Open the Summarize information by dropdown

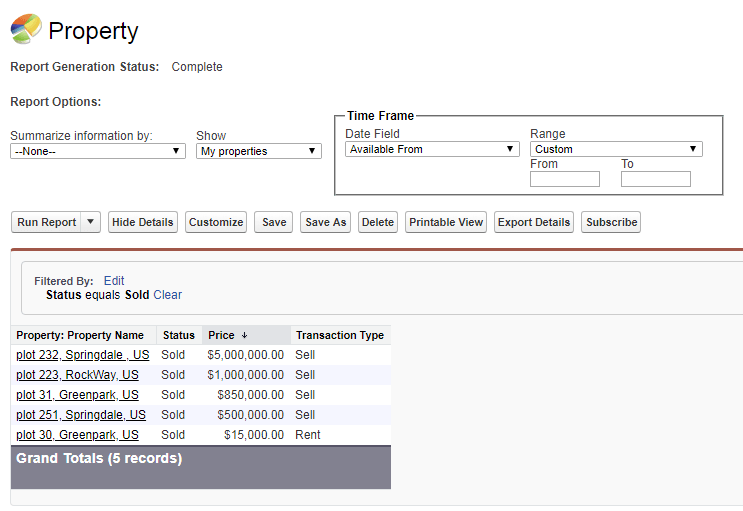click(98, 151)
